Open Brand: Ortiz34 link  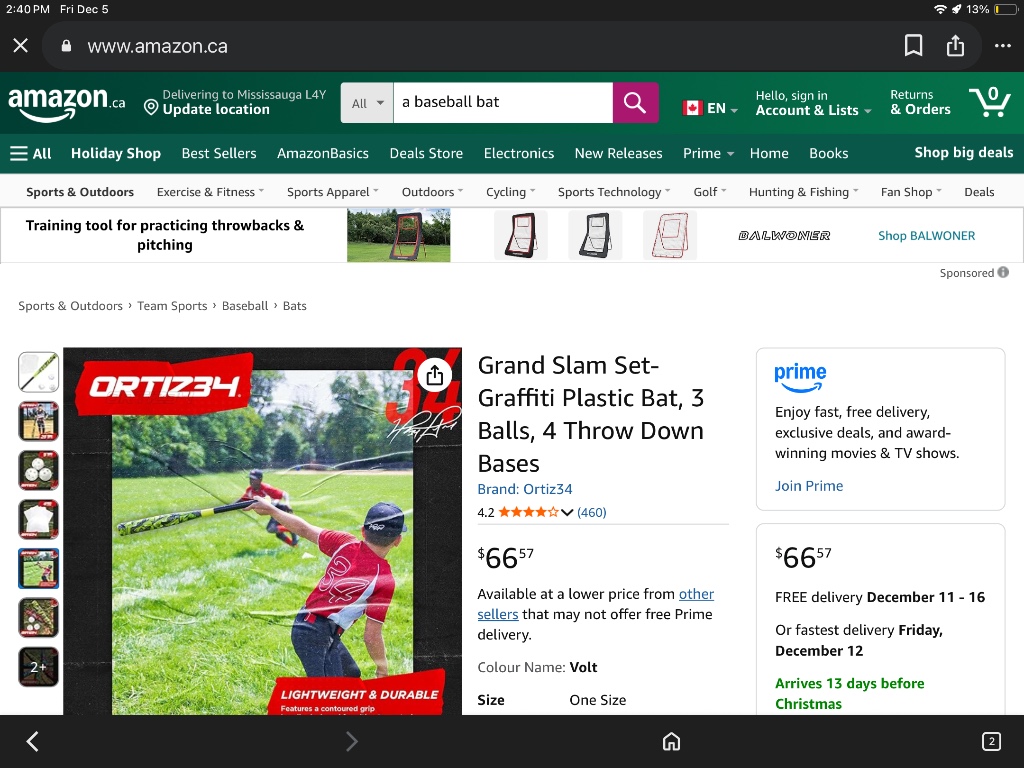[525, 489]
